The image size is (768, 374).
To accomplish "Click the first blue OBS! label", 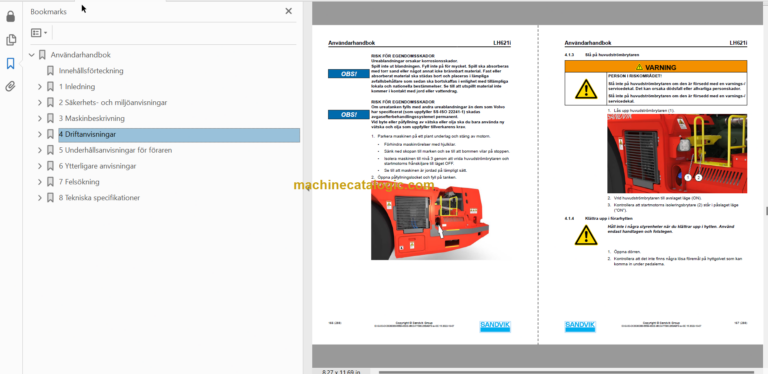I will (349, 74).
